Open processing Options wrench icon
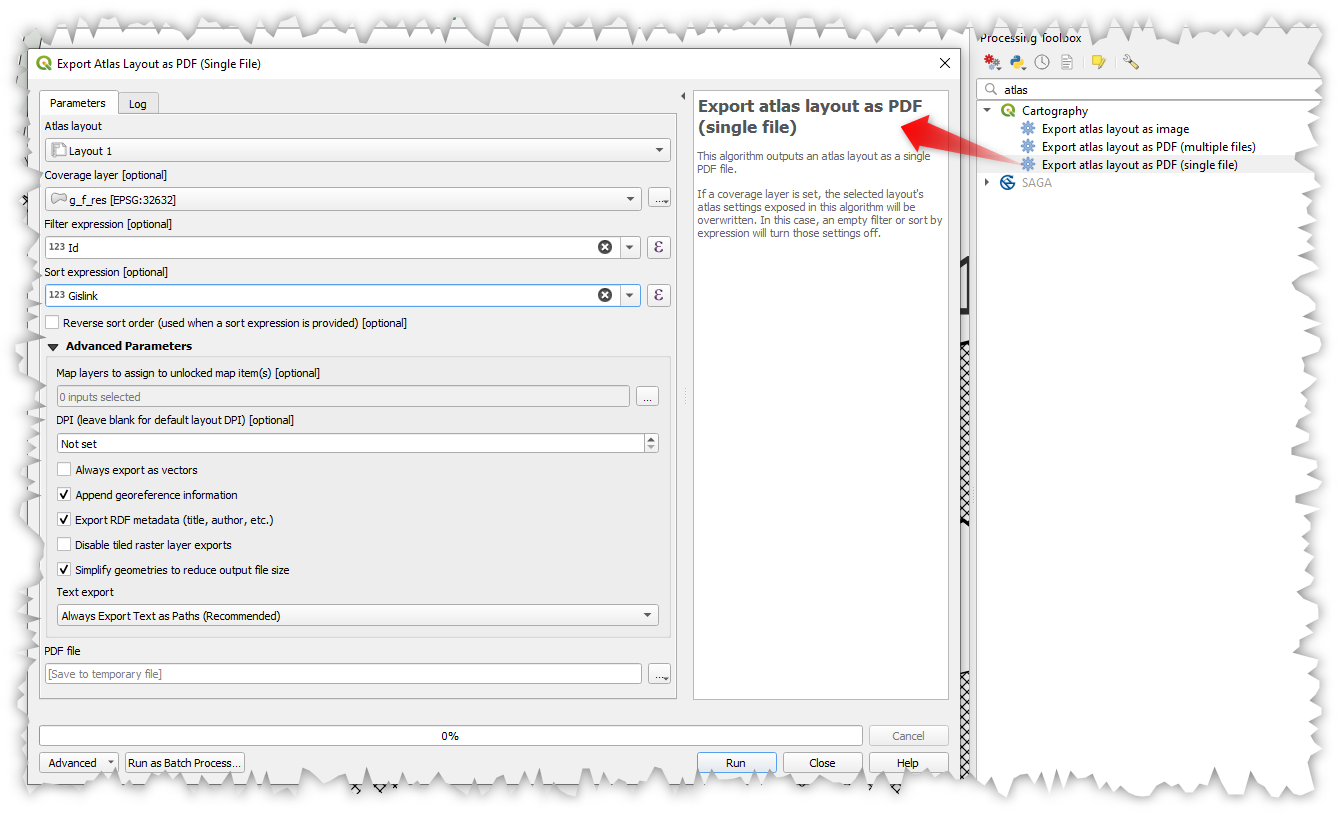The width and height of the screenshot is (1338, 813). (1131, 62)
